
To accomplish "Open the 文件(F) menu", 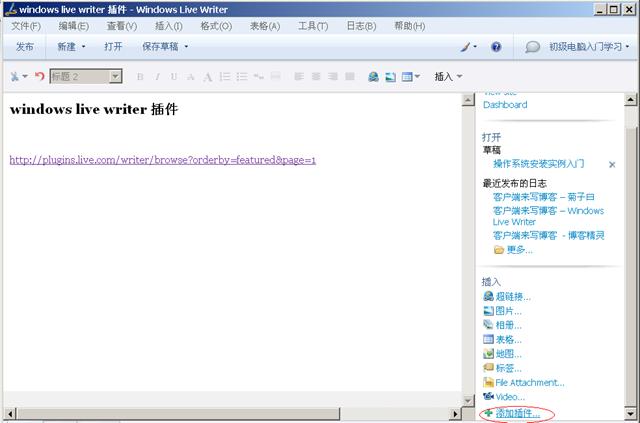I will [x=26, y=26].
